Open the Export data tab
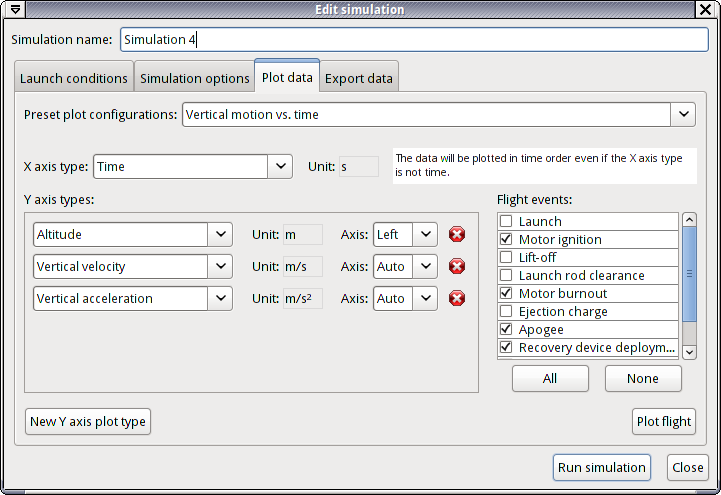This screenshot has height=495, width=721. (x=359, y=78)
